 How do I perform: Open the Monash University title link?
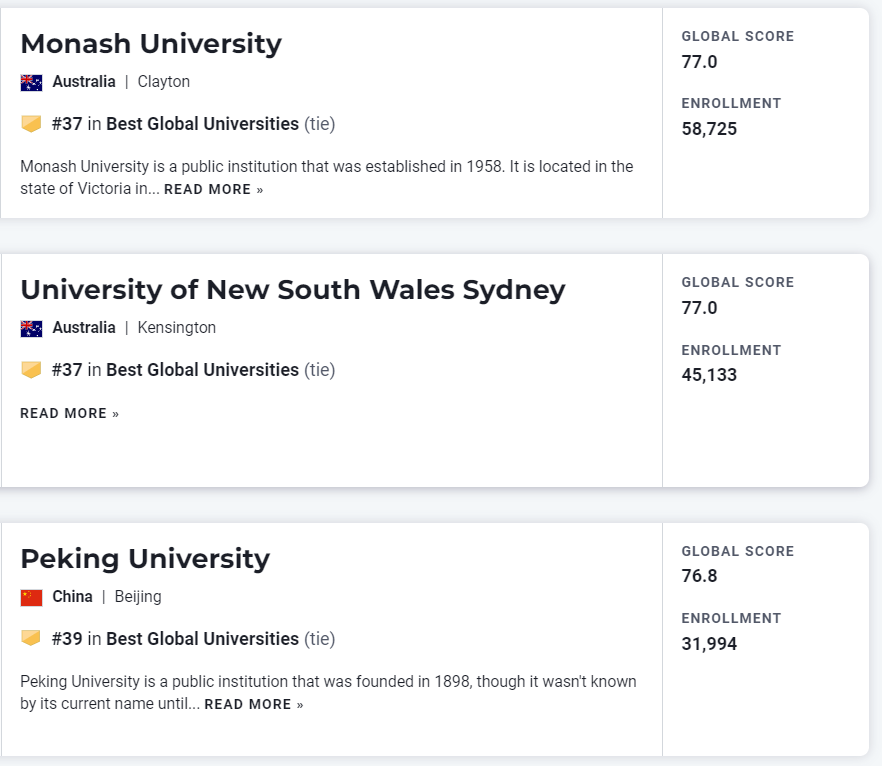(x=151, y=44)
